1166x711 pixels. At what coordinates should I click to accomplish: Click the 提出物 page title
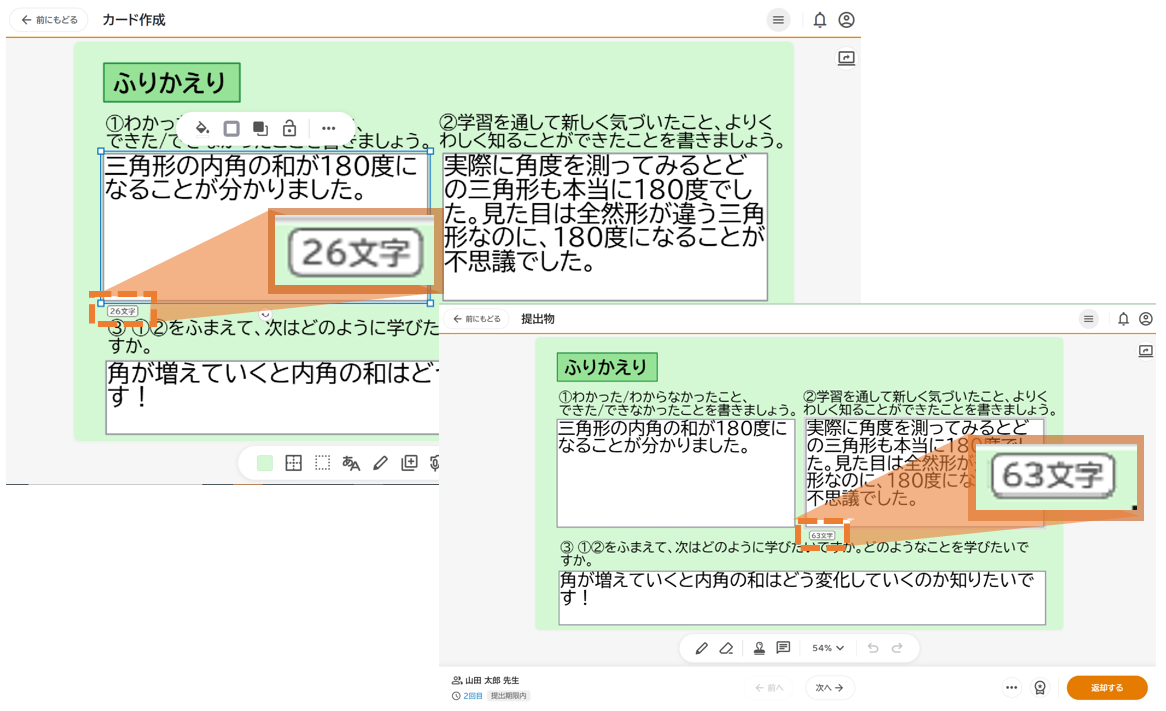(538, 319)
